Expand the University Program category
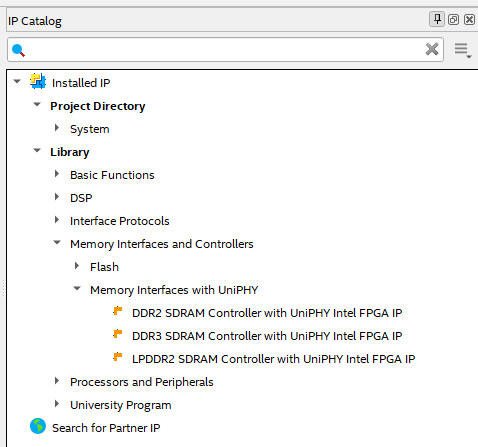This screenshot has height=447, width=478. [x=57, y=404]
